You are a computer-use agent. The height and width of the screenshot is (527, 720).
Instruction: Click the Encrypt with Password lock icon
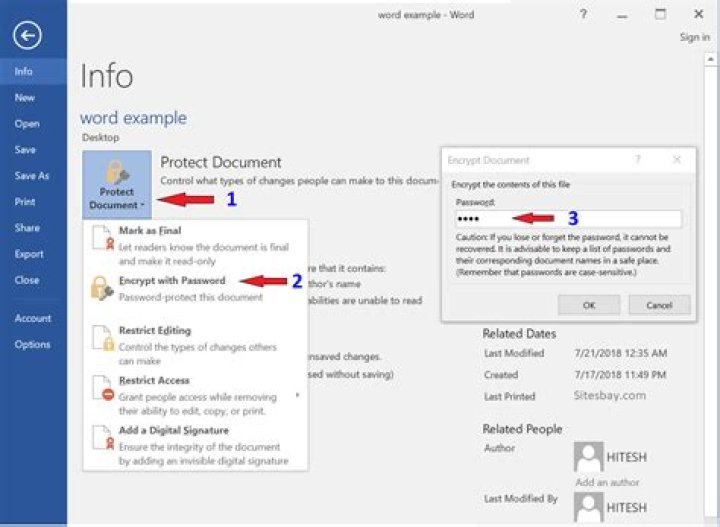[102, 288]
